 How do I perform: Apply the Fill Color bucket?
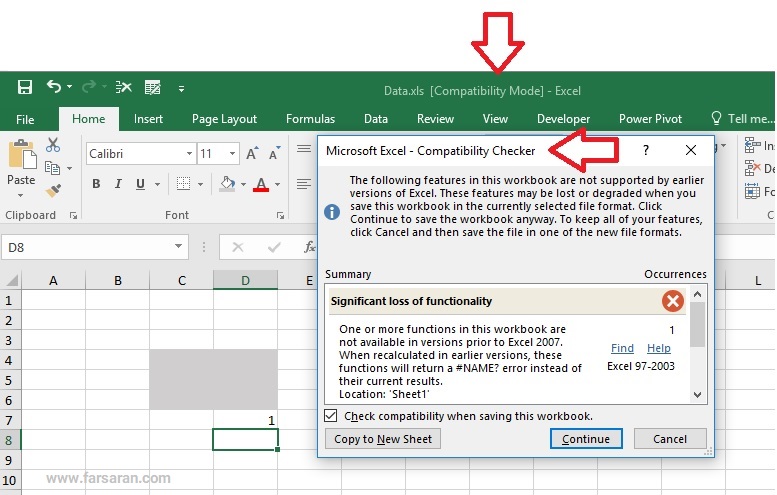(x=227, y=184)
